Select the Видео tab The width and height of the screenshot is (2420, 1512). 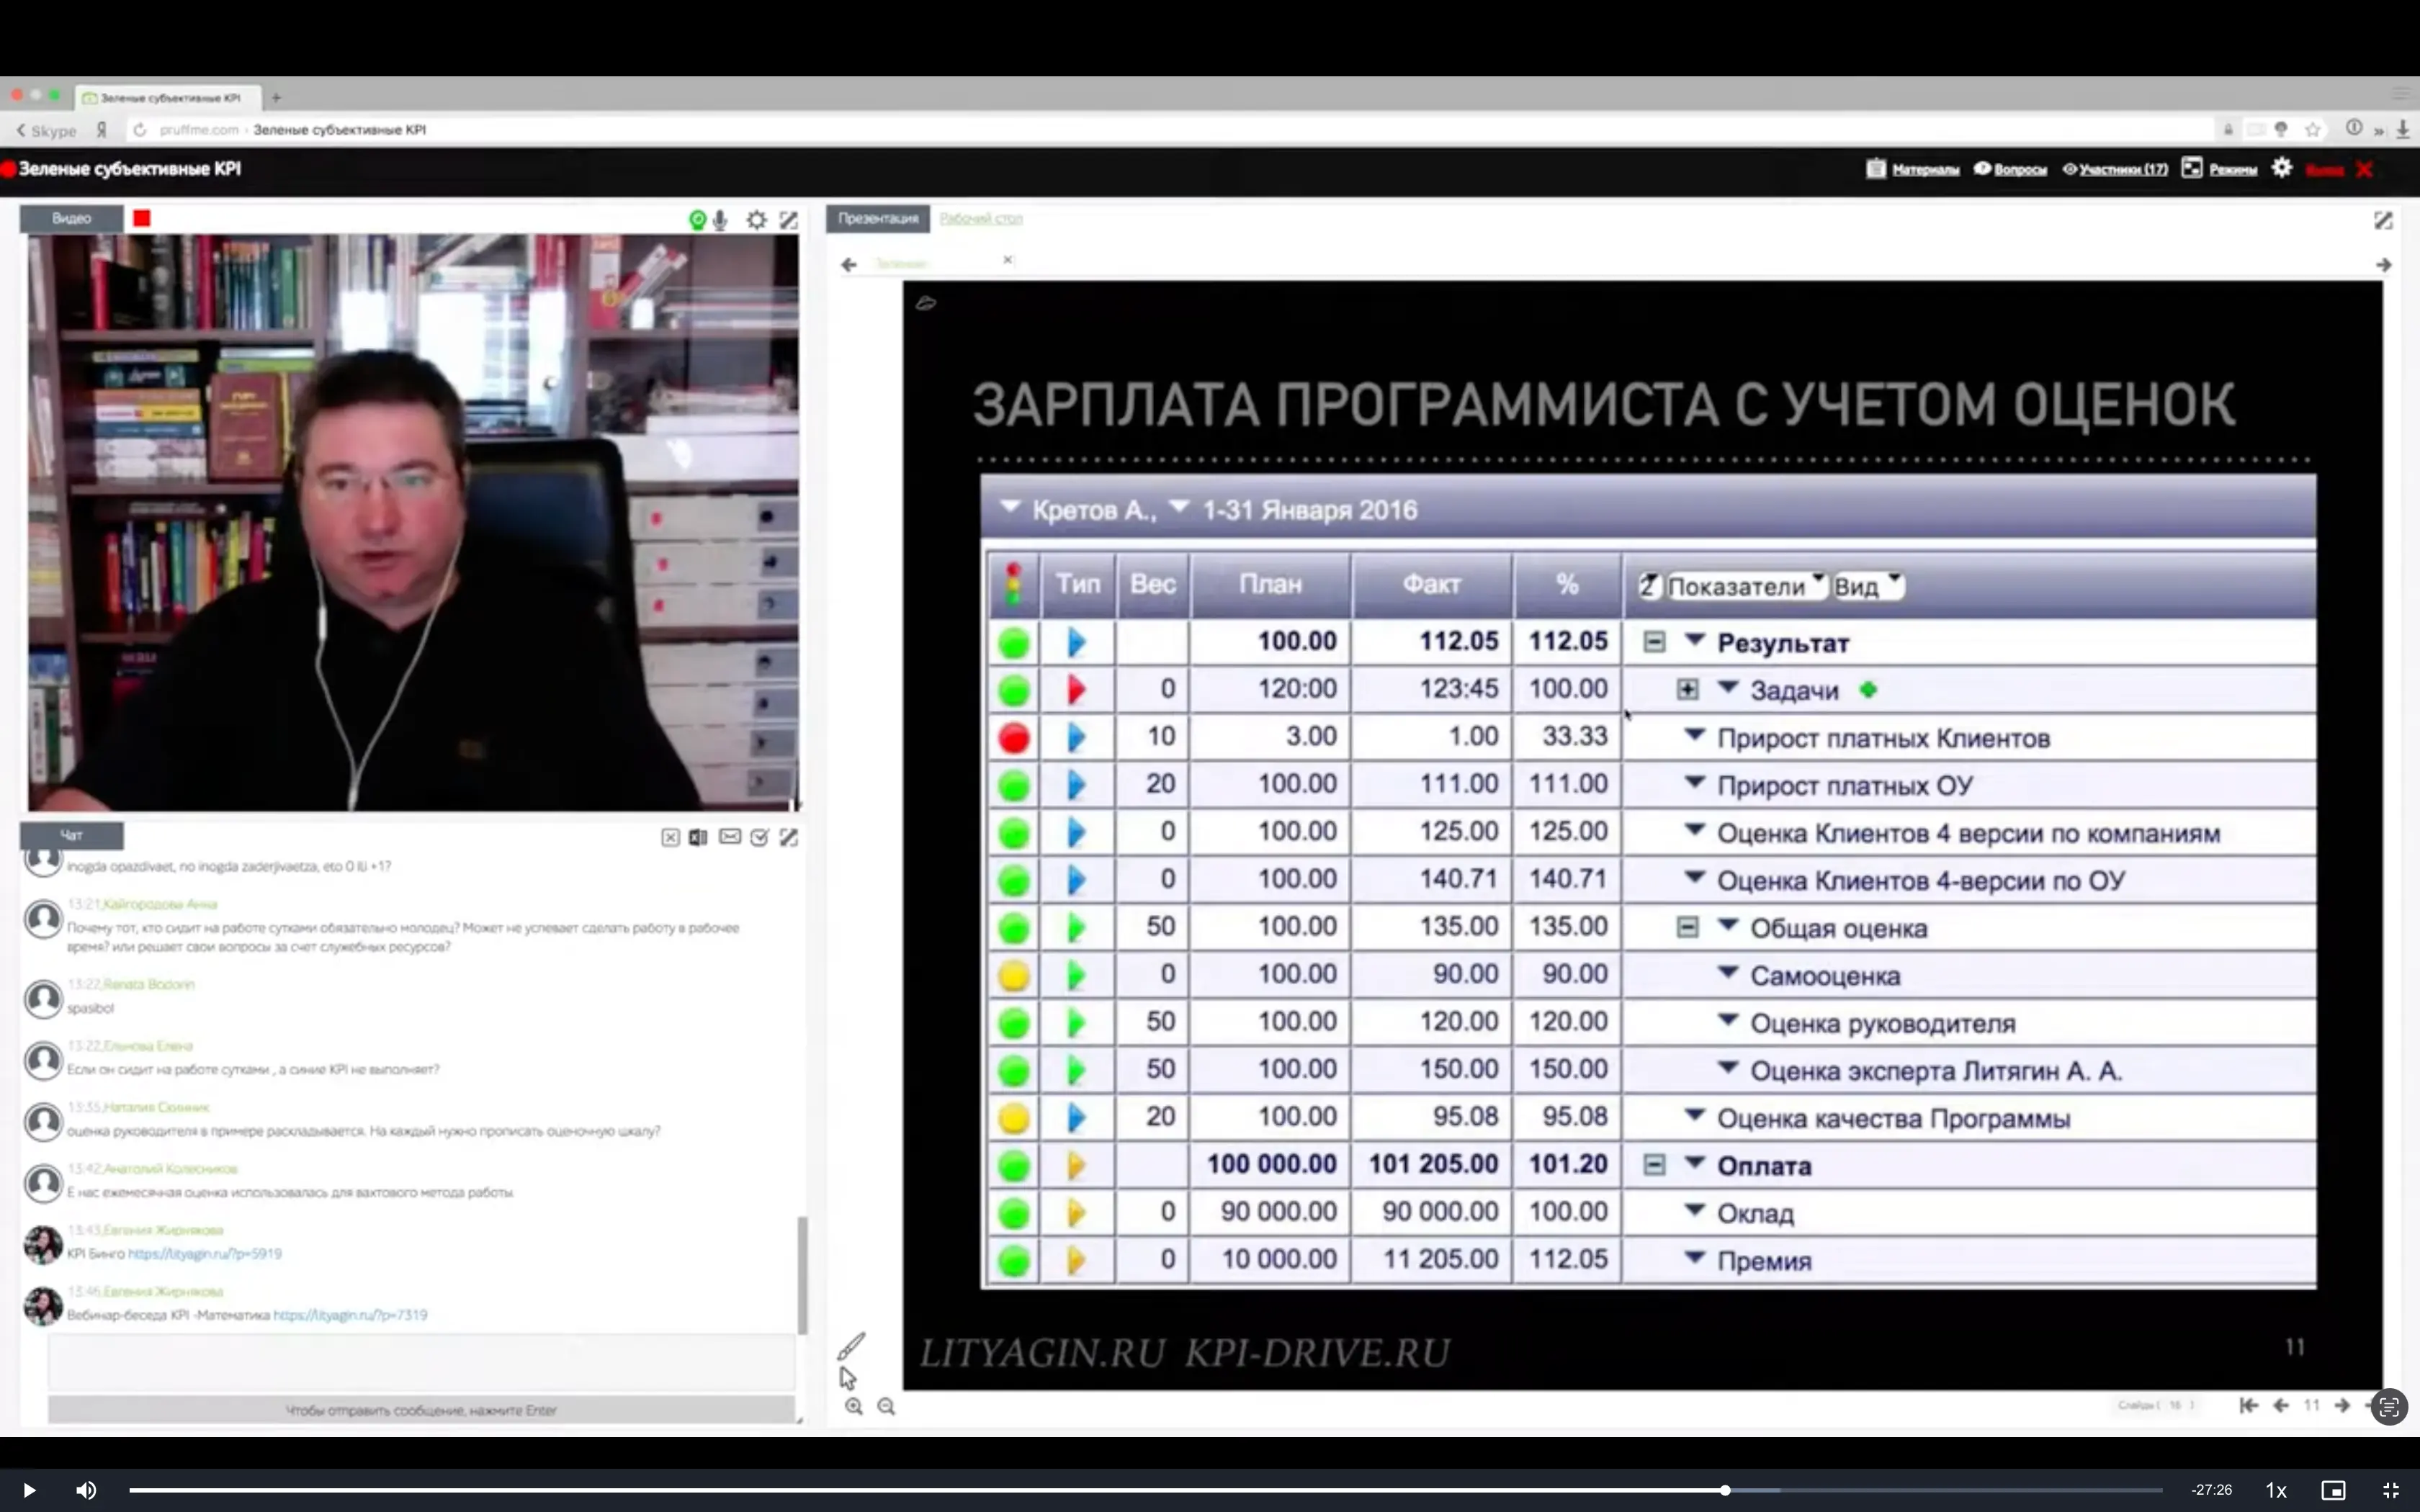coord(71,218)
